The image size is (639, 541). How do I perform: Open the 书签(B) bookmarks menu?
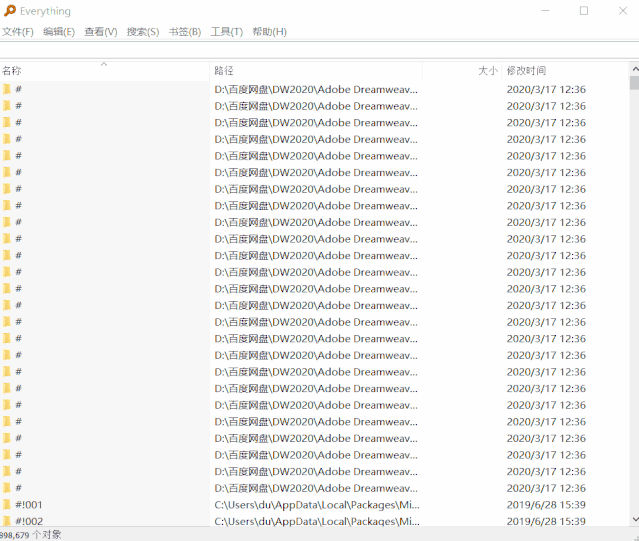coord(185,32)
